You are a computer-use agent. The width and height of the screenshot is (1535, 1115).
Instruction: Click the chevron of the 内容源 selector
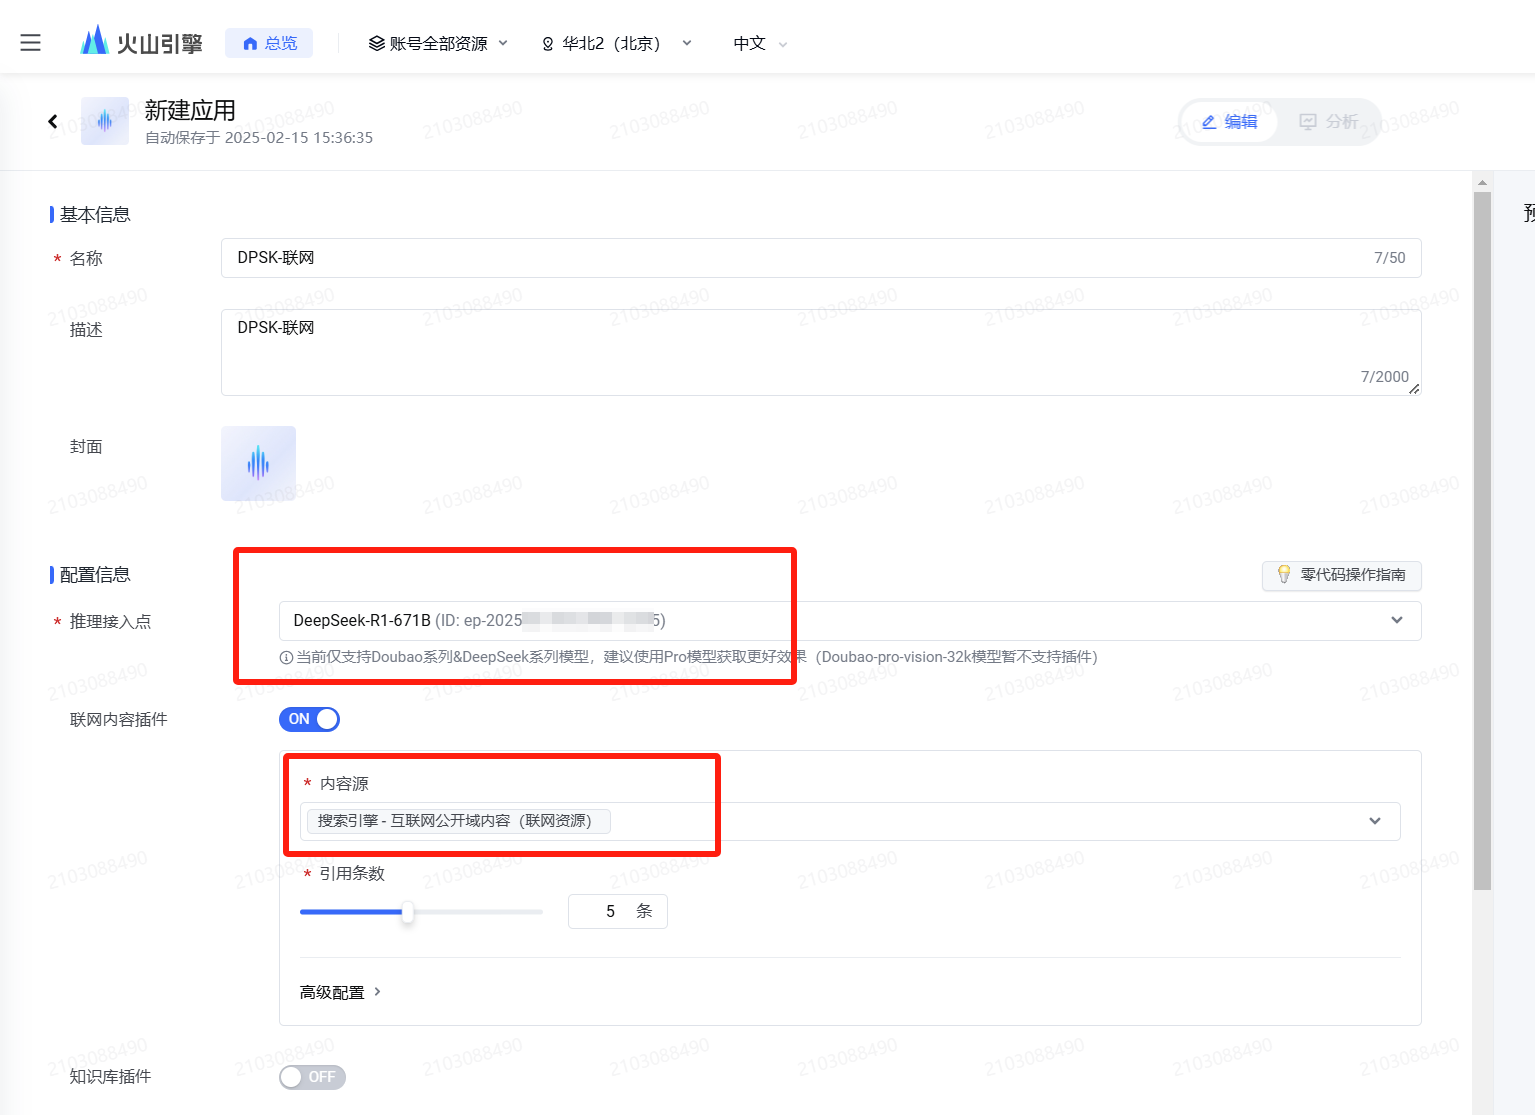pos(1375,821)
